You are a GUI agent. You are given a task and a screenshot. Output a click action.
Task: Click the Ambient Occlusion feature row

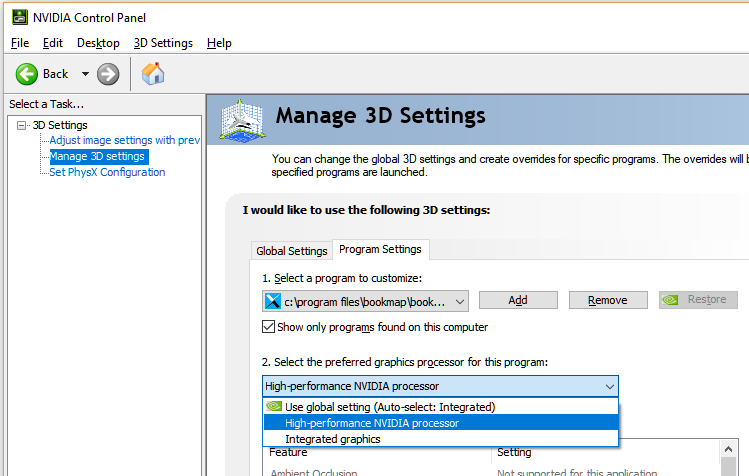point(314,472)
